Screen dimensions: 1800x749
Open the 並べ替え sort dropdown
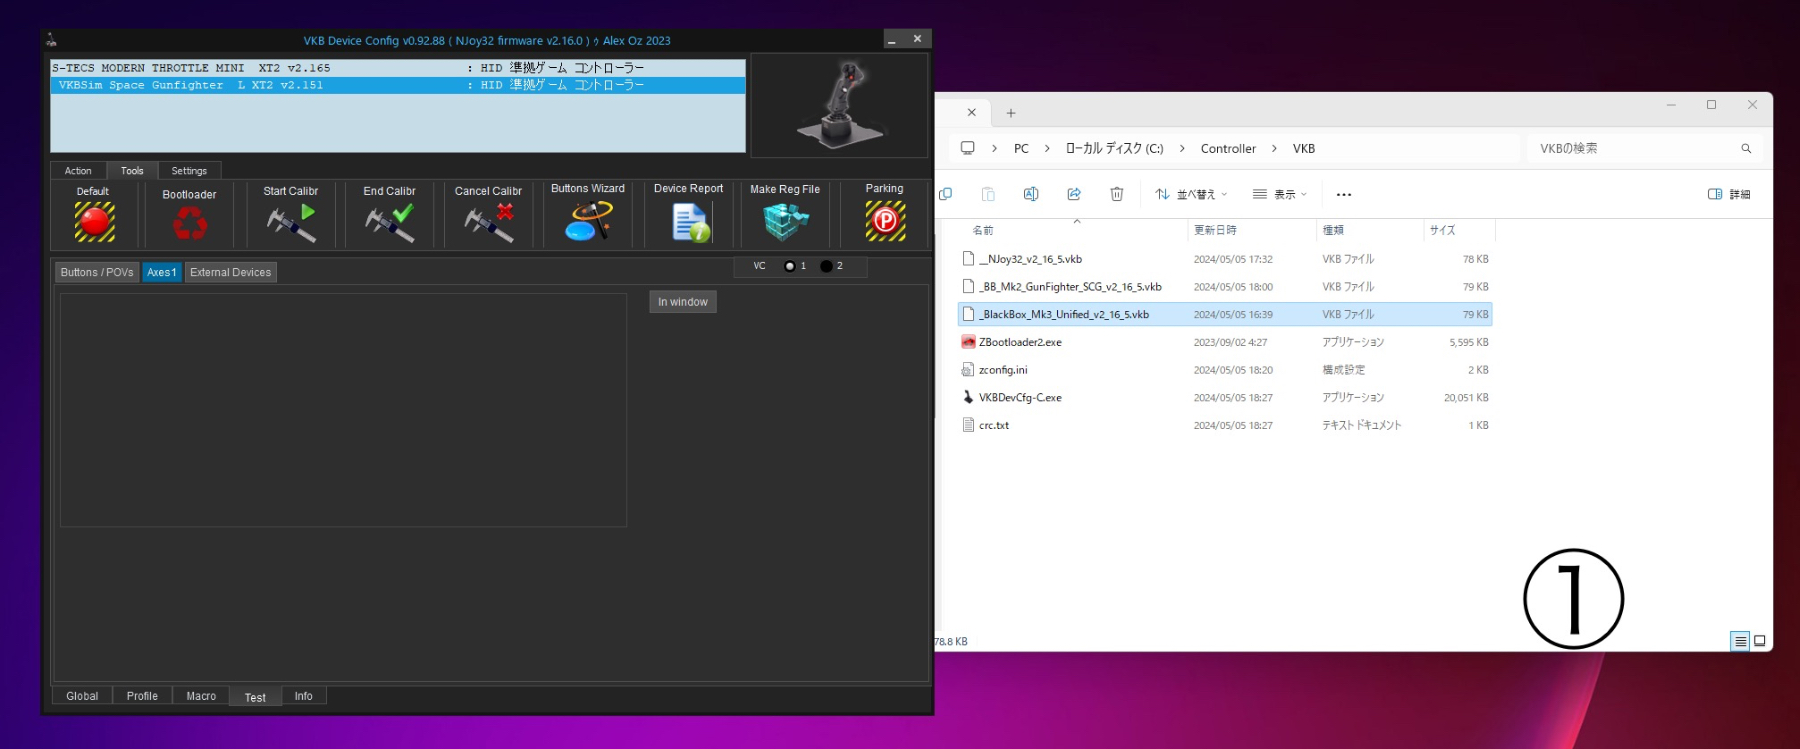1191,194
